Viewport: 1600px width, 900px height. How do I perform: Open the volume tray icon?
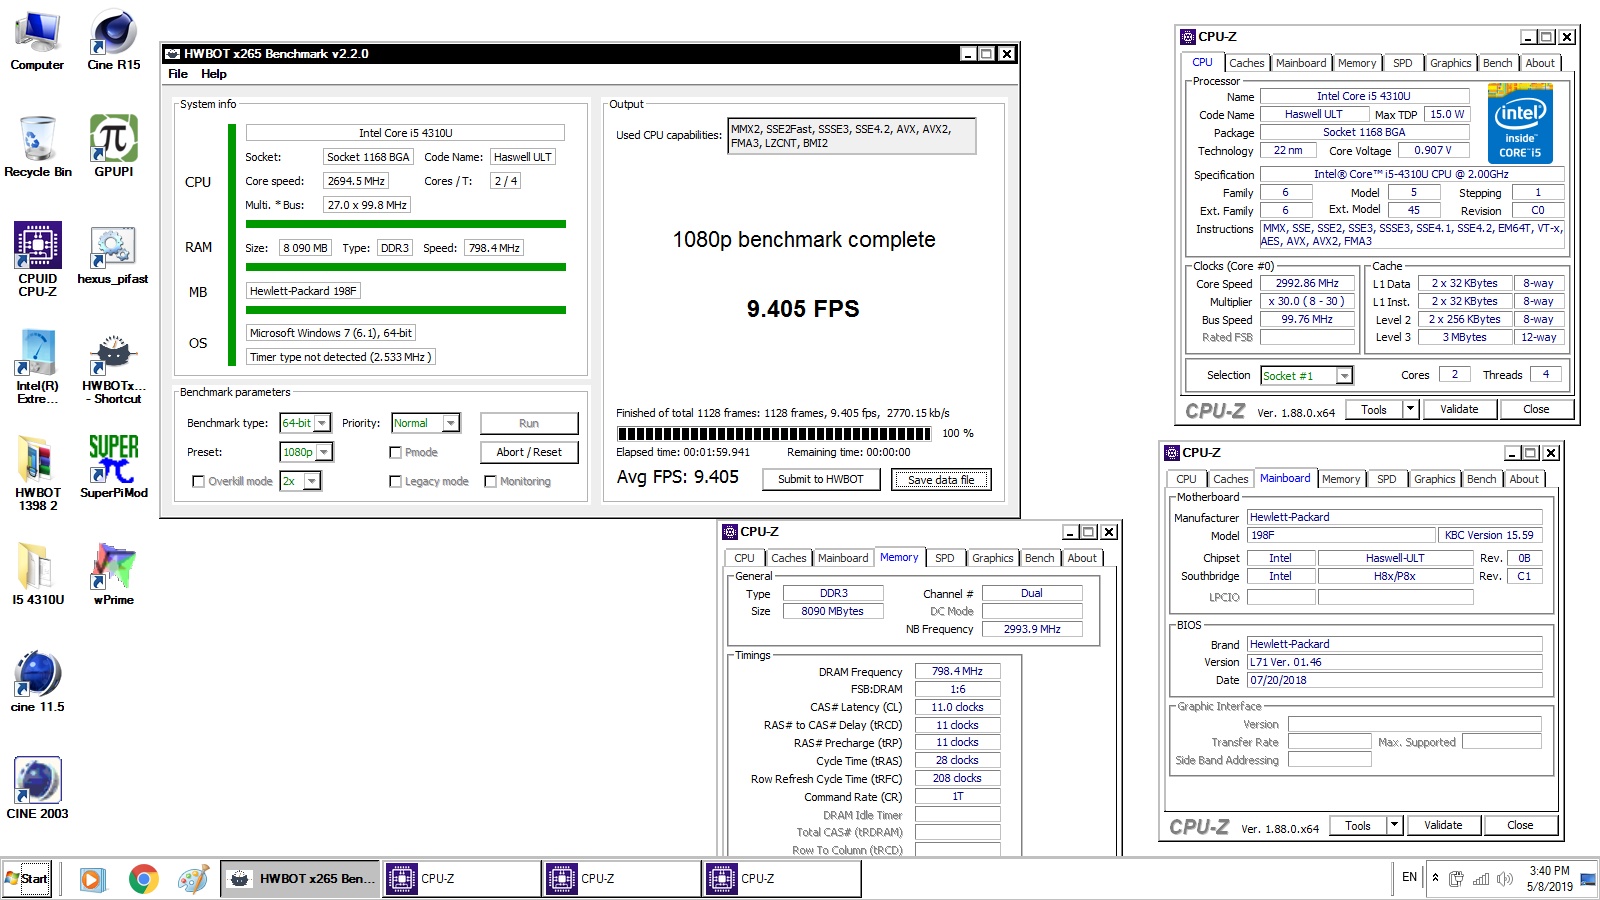1505,879
